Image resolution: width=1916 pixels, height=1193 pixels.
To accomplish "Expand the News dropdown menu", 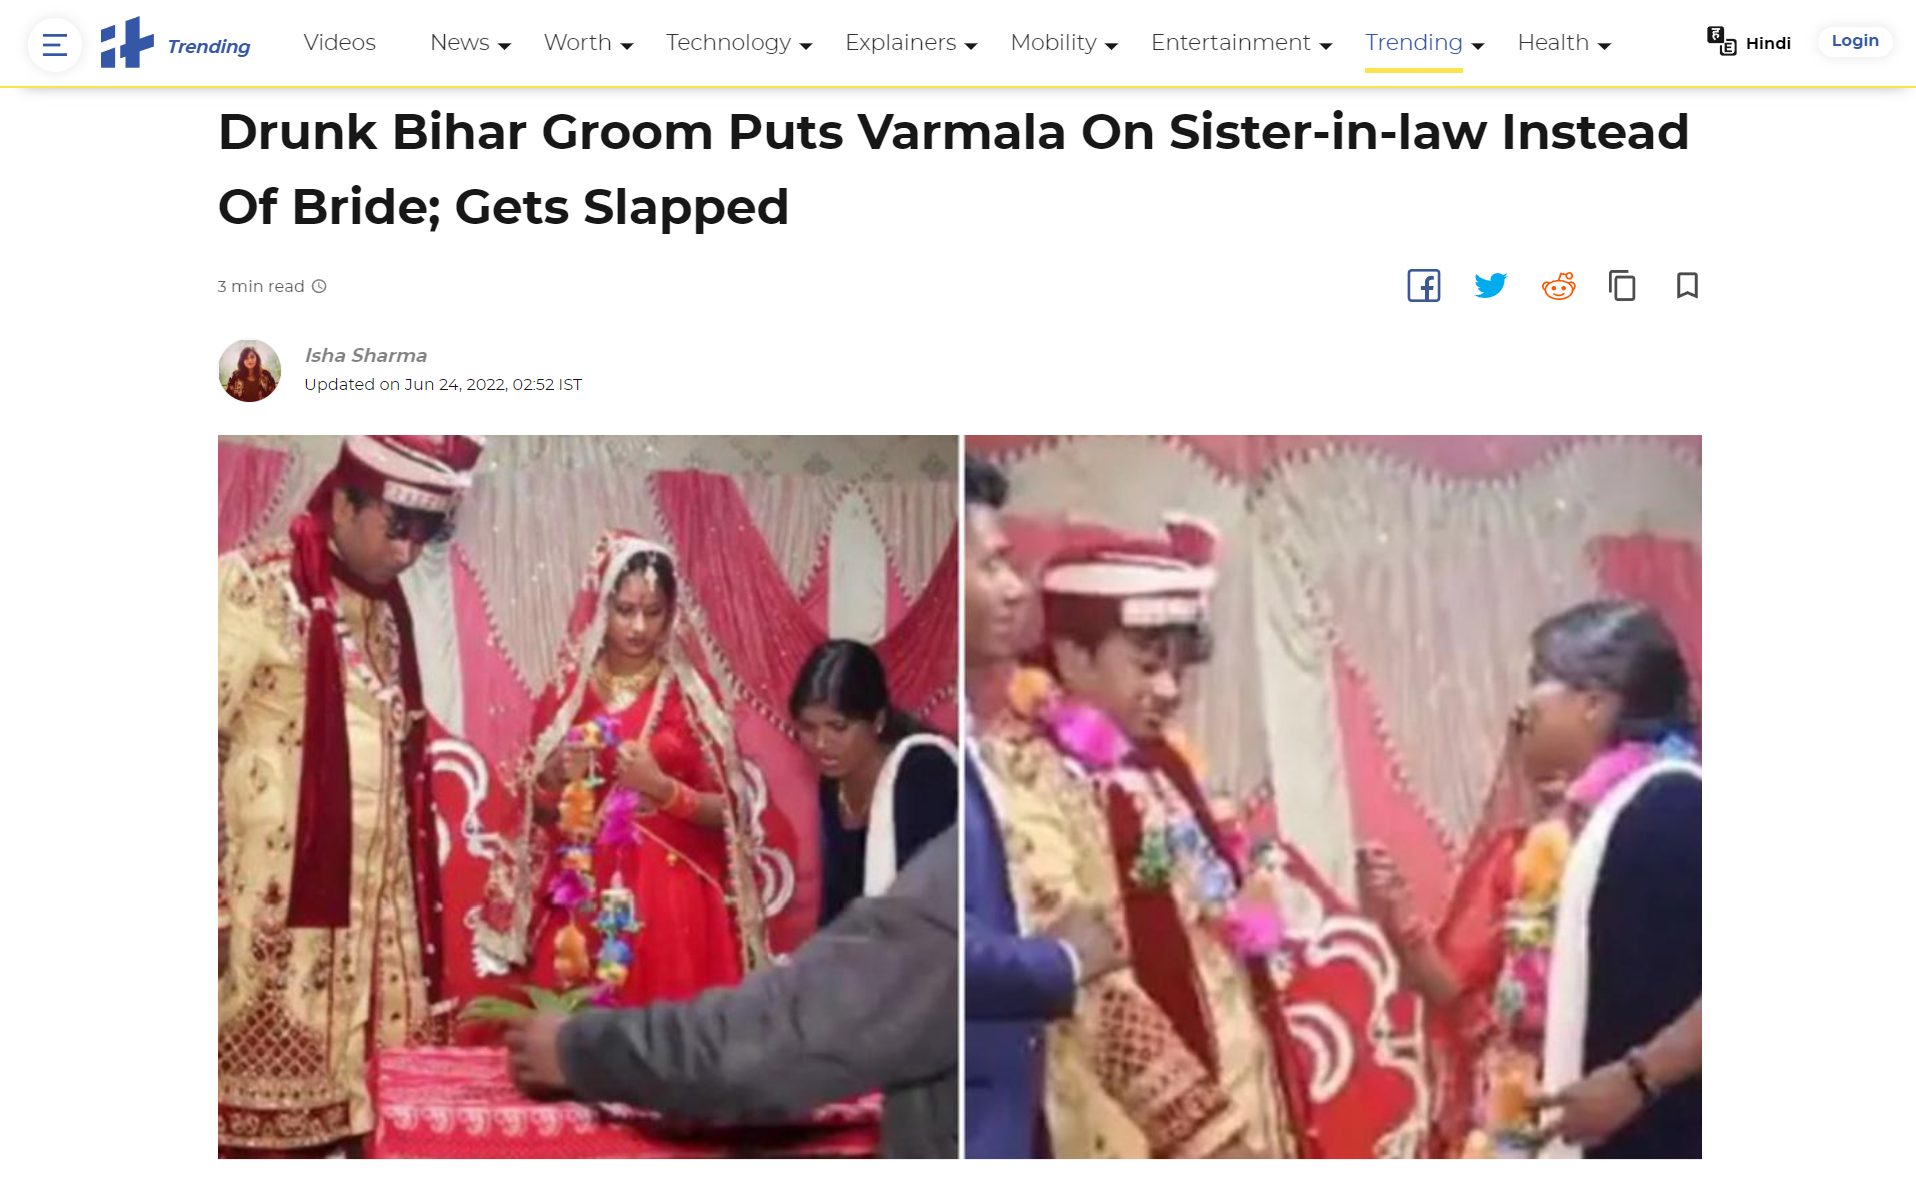I will tap(470, 43).
